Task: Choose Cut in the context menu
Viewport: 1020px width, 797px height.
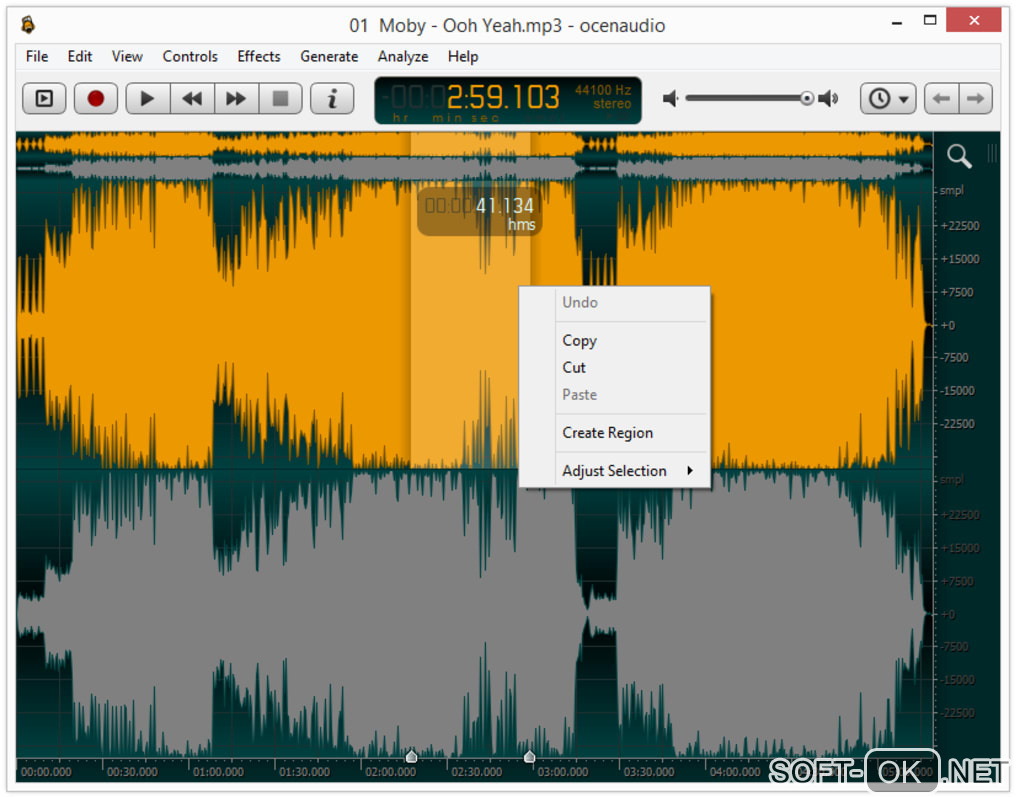Action: (x=615, y=368)
